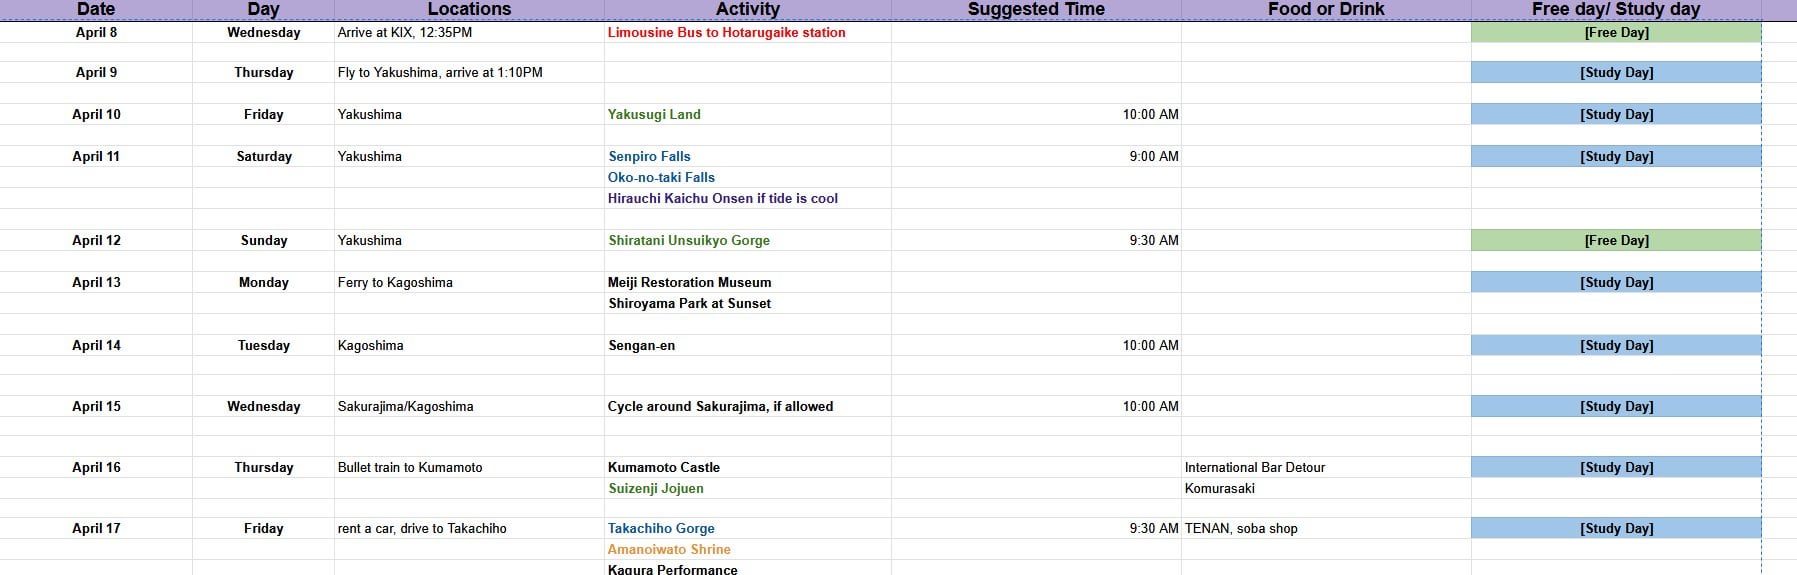This screenshot has height=575, width=1797.
Task: Select the April 9 date cell
Action: (x=96, y=72)
